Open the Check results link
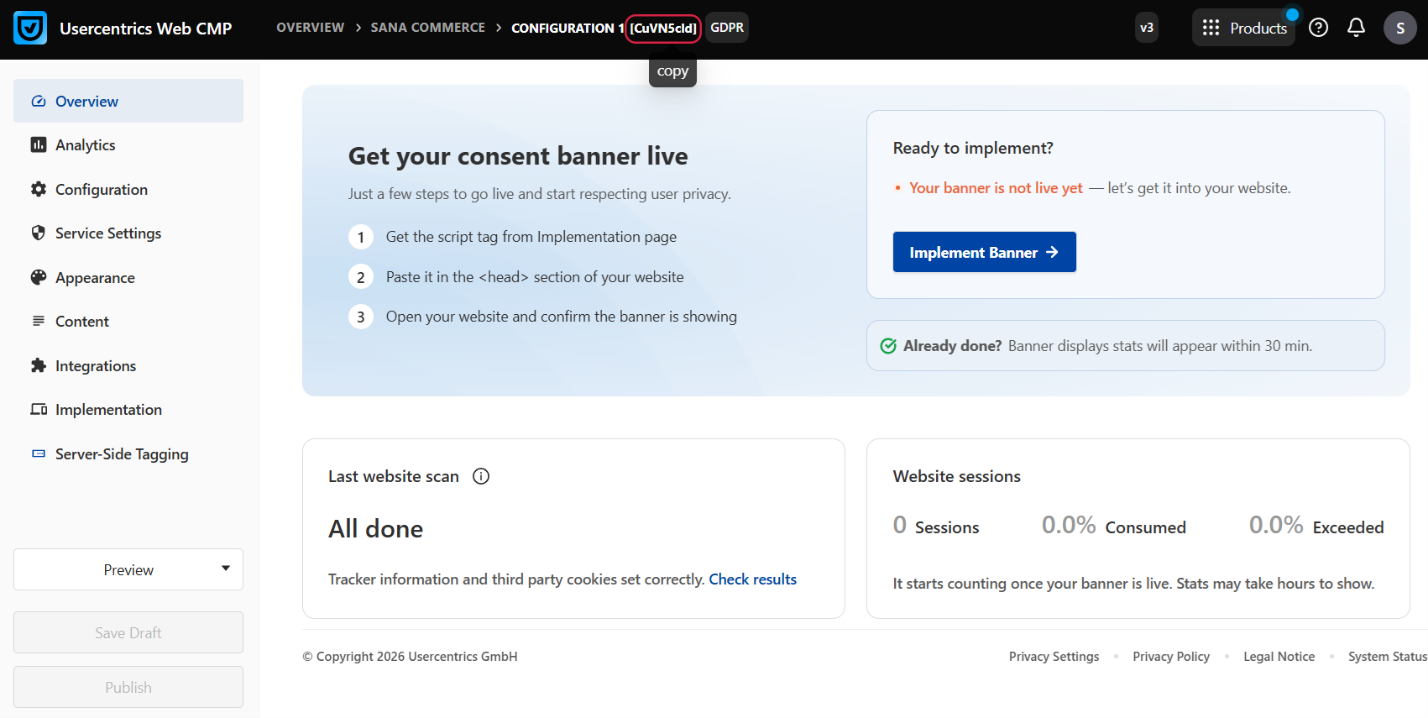Screen dimensions: 1428x718 tap(752, 579)
